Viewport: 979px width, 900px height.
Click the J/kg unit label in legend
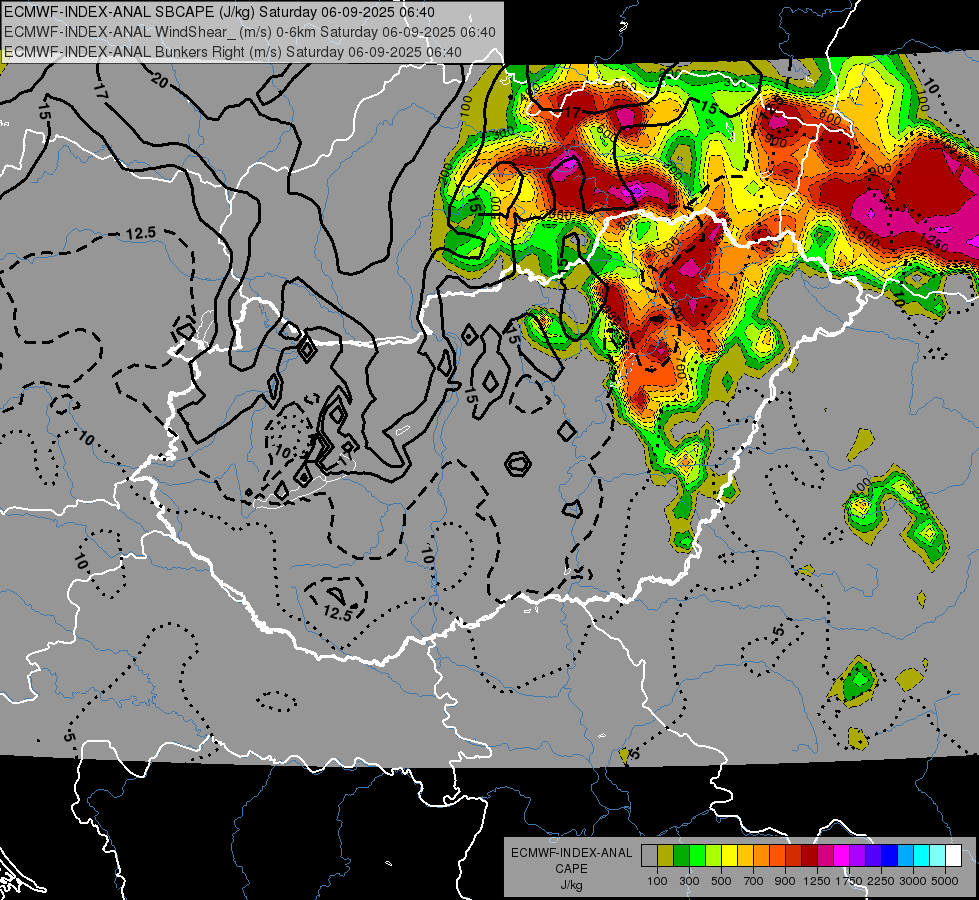pos(571,886)
